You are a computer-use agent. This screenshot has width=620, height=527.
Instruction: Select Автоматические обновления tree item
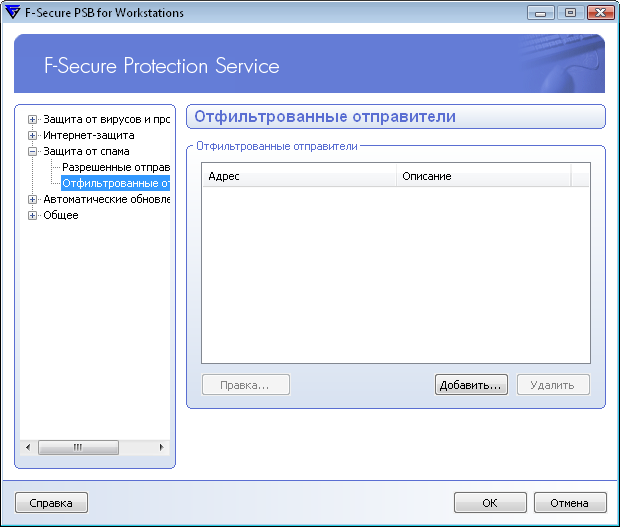coord(106,199)
